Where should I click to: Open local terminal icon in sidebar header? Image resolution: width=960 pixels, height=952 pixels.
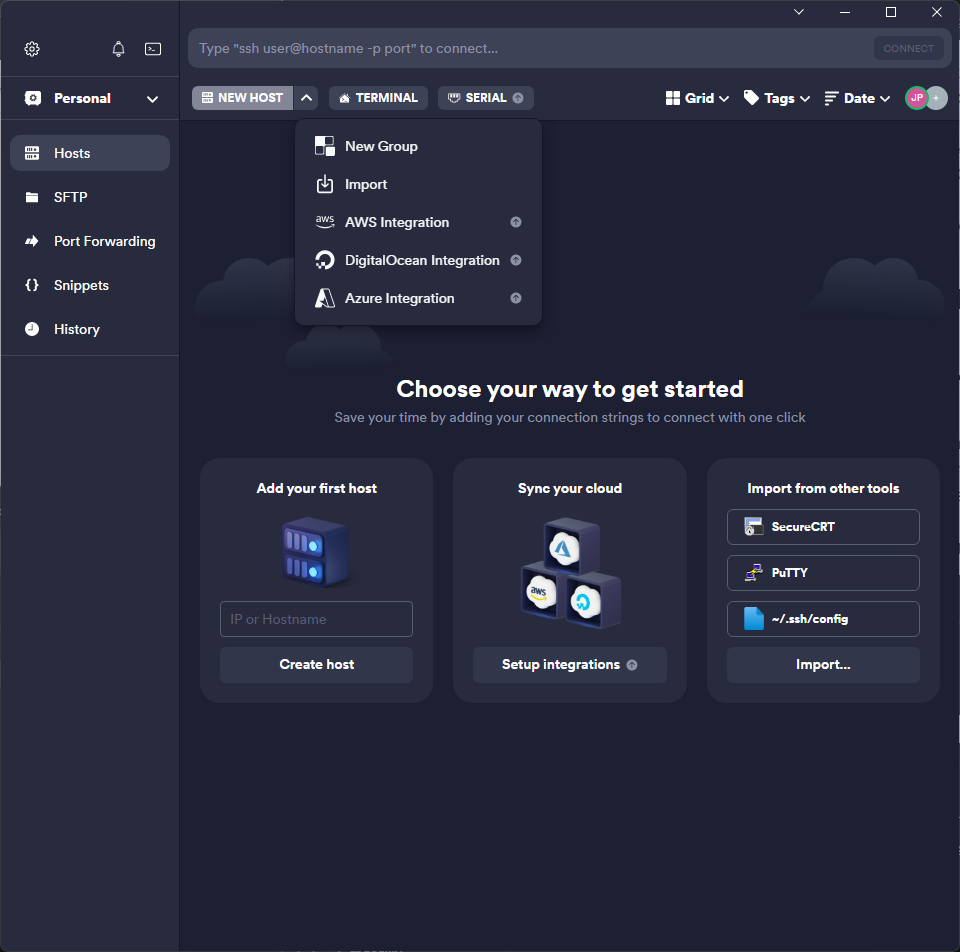pos(153,49)
